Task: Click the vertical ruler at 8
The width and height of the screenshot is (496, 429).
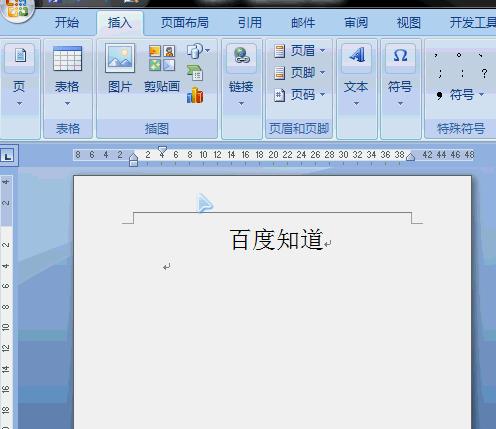Action: click(x=6, y=306)
